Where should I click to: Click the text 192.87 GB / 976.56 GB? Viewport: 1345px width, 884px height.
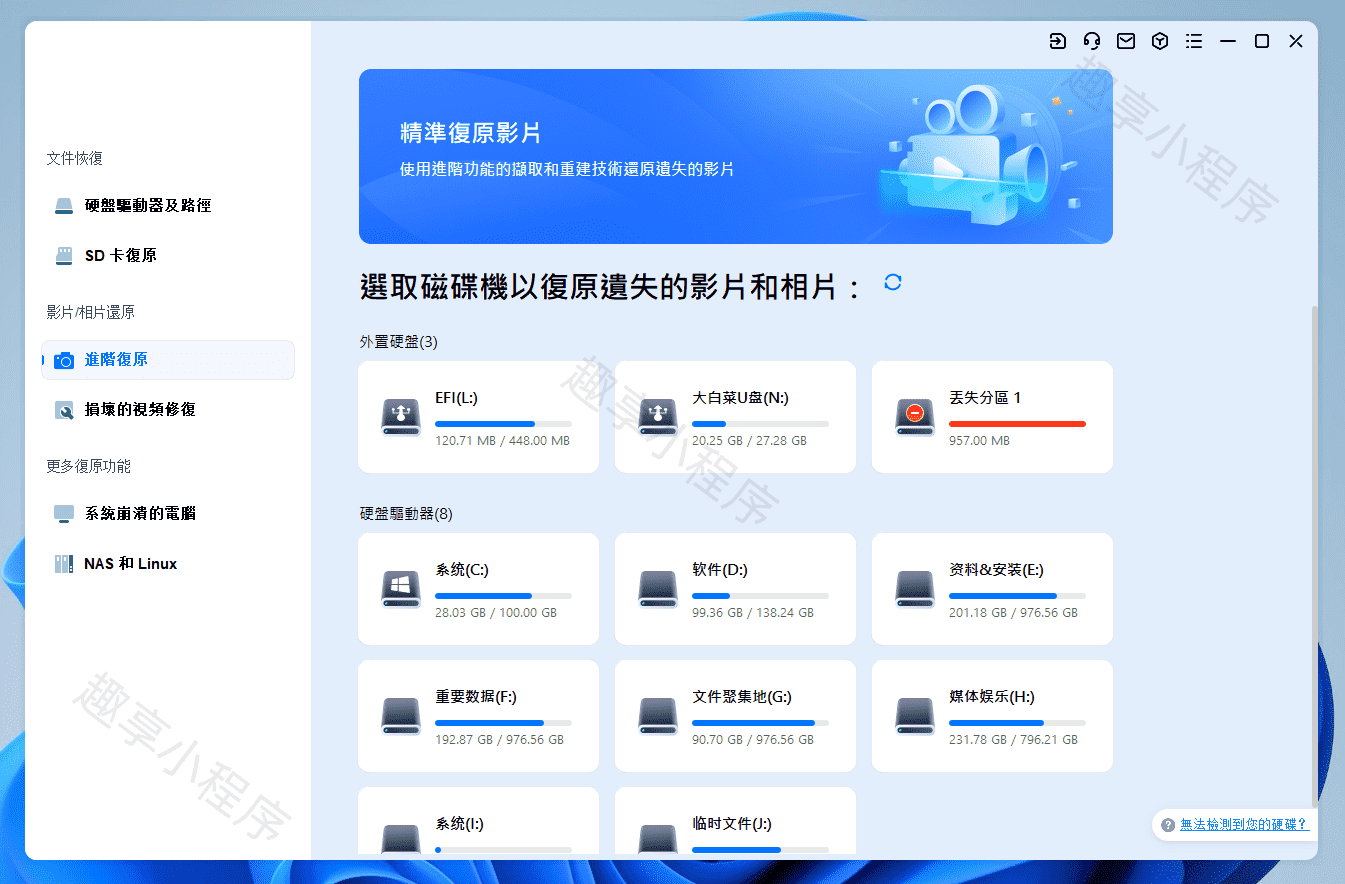pyautogui.click(x=499, y=740)
